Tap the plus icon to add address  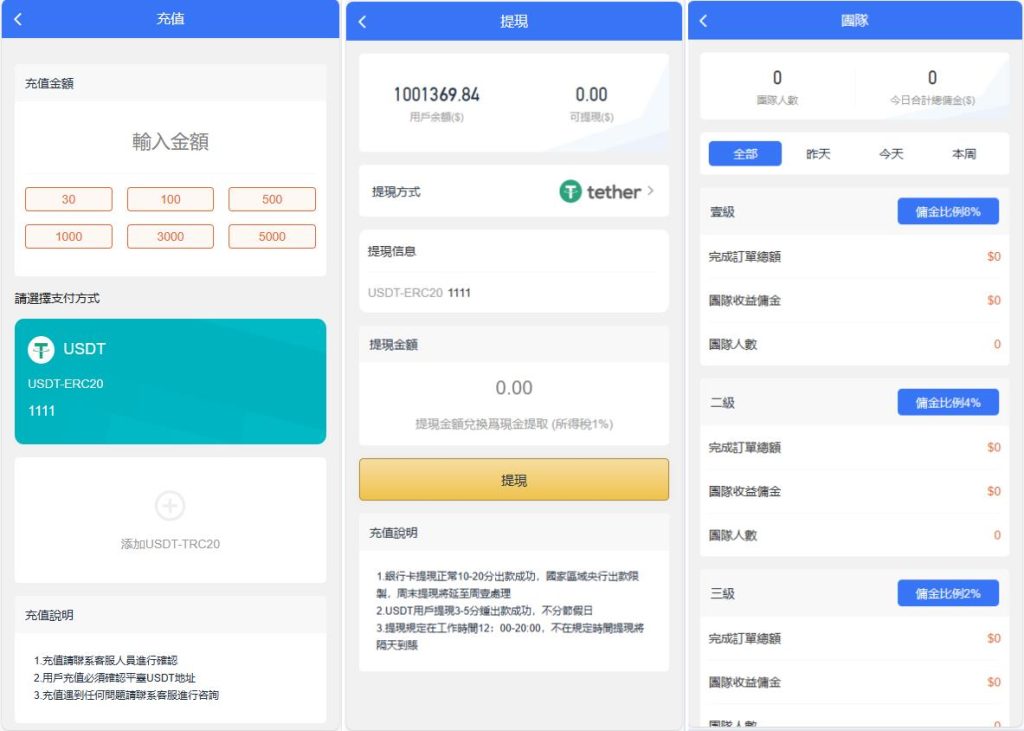coord(170,506)
